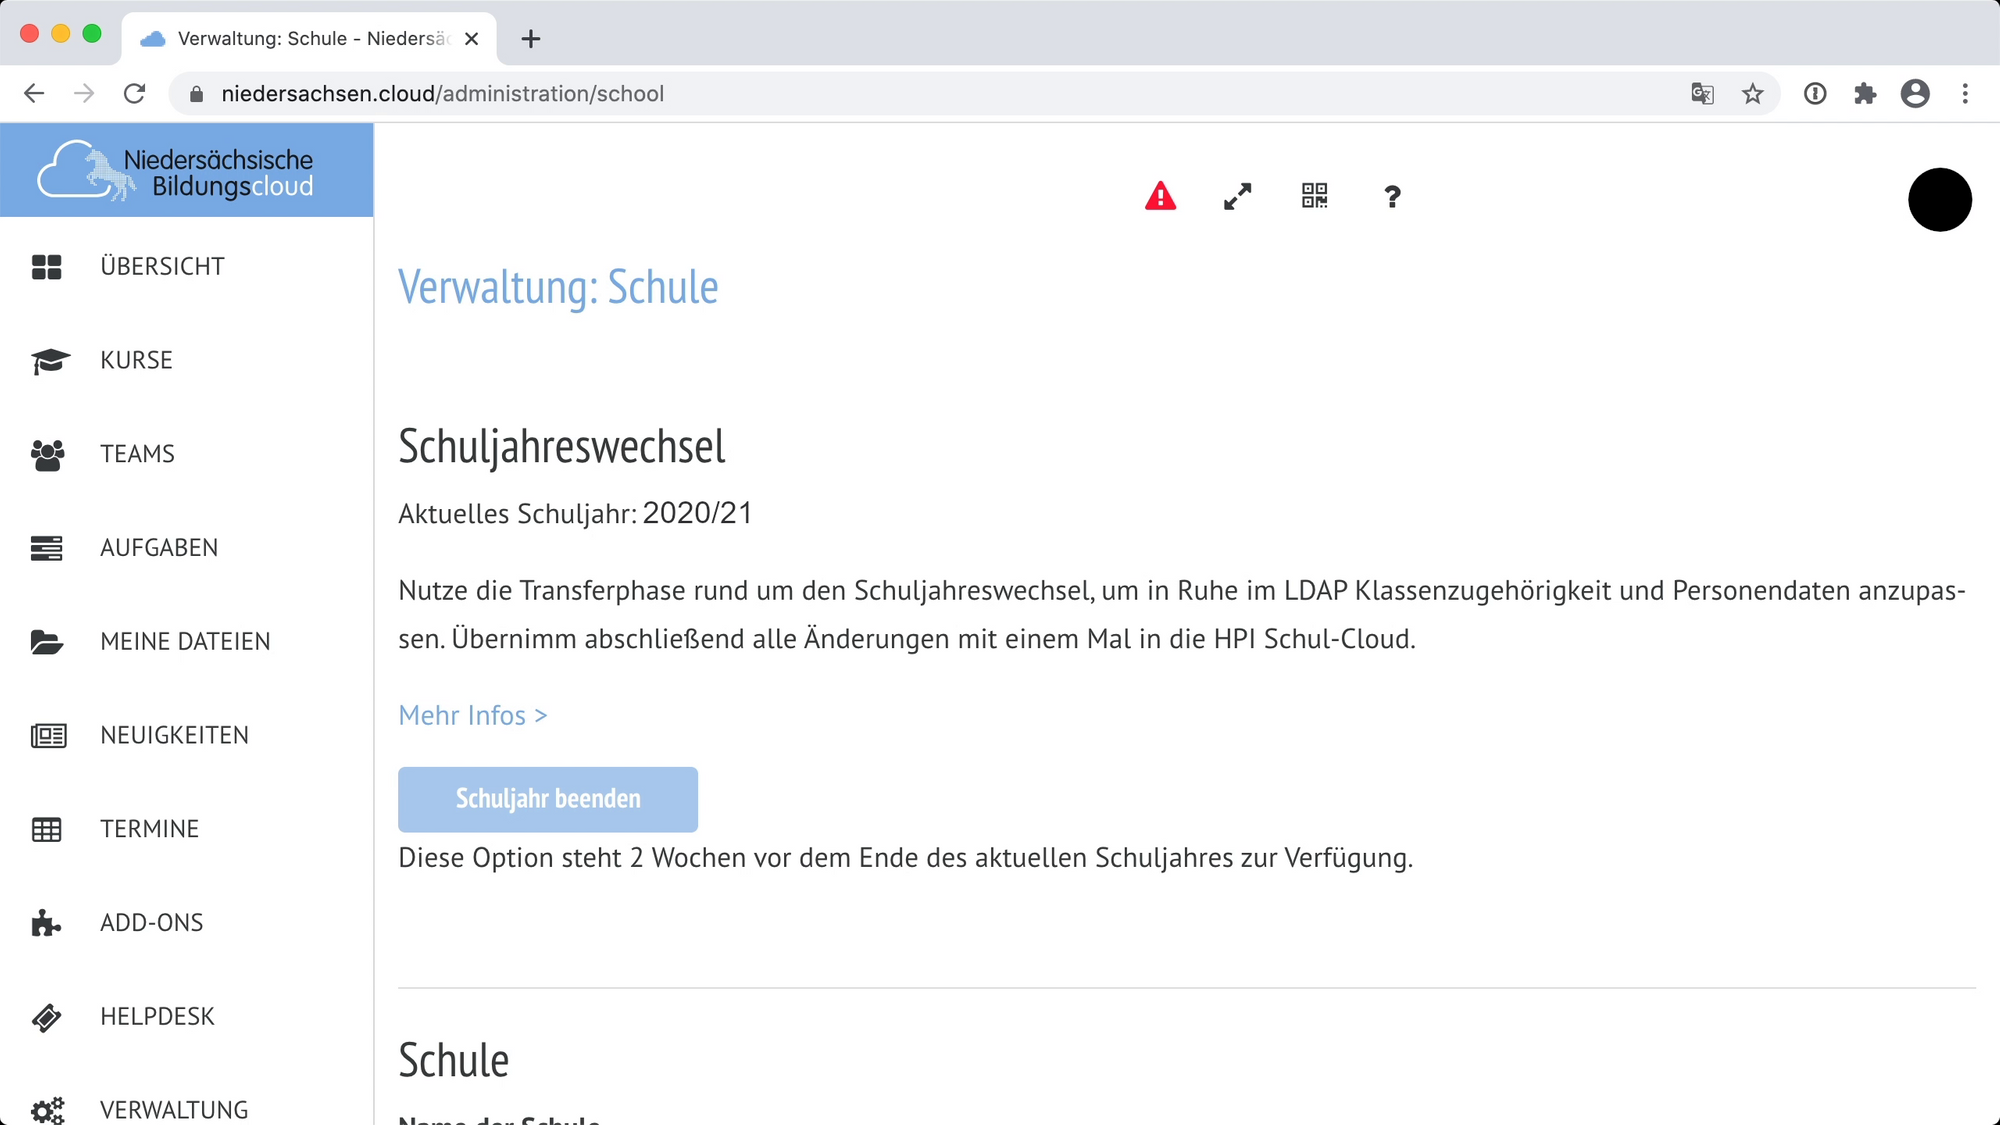Open the QR code generator icon
This screenshot has width=2000, height=1125.
pyautogui.click(x=1314, y=196)
